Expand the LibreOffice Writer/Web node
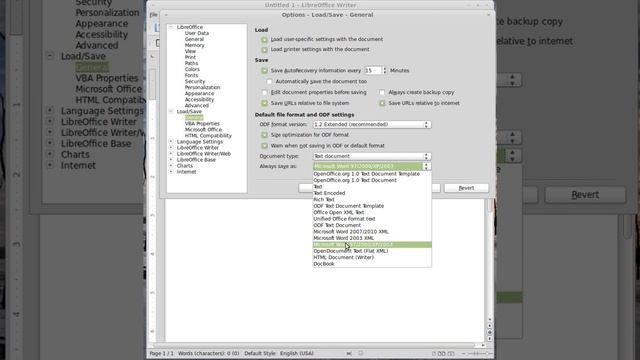 click(171, 154)
